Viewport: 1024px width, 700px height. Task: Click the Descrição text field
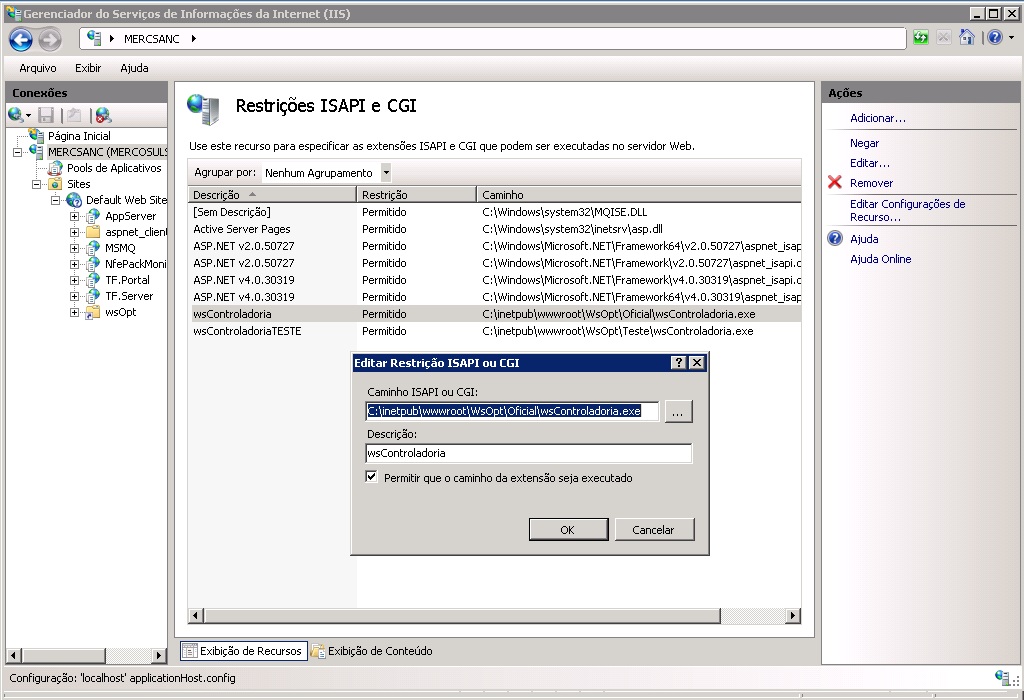point(528,453)
